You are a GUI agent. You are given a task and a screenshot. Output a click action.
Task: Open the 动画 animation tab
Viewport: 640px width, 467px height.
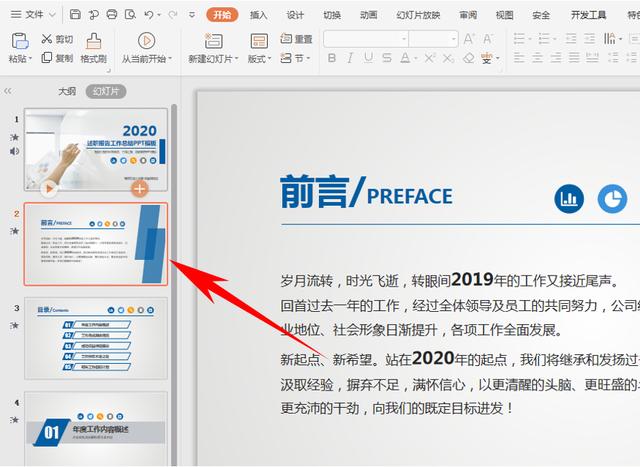click(x=368, y=15)
